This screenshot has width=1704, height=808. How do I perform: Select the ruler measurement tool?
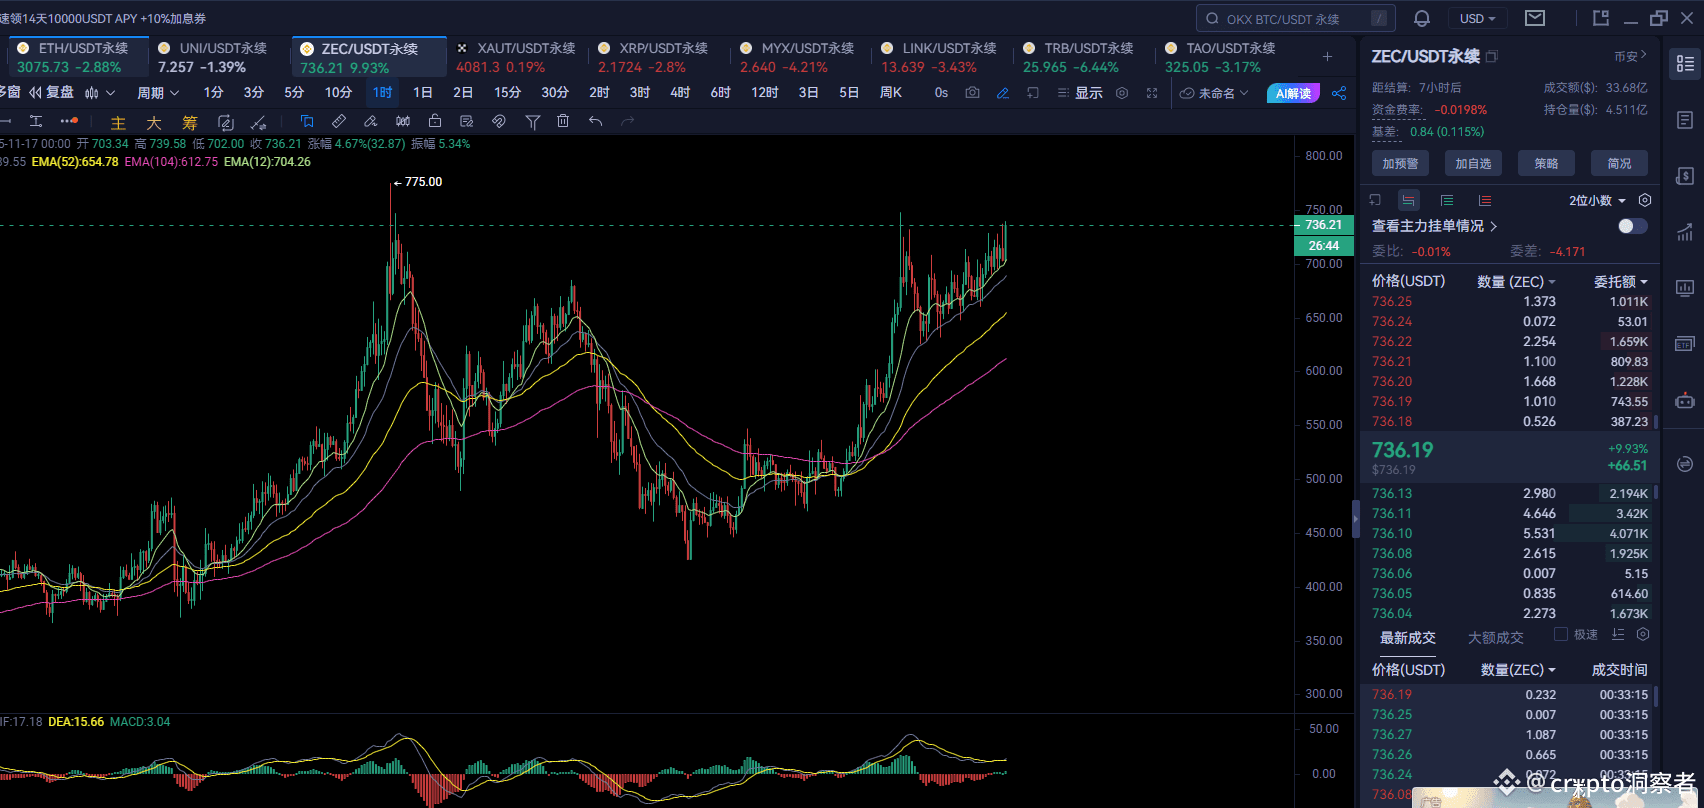point(339,122)
